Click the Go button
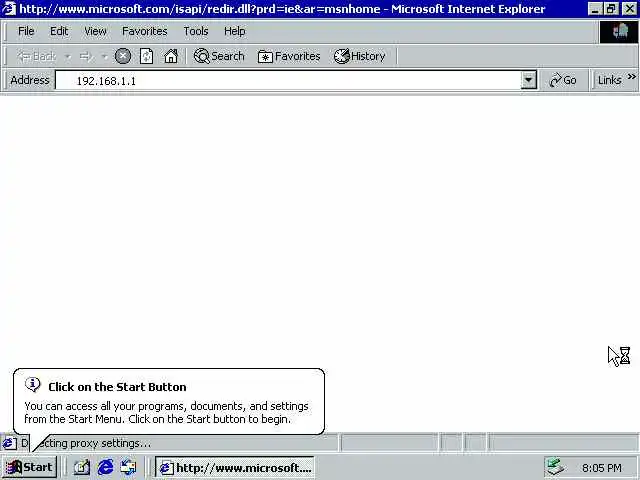 [563, 80]
